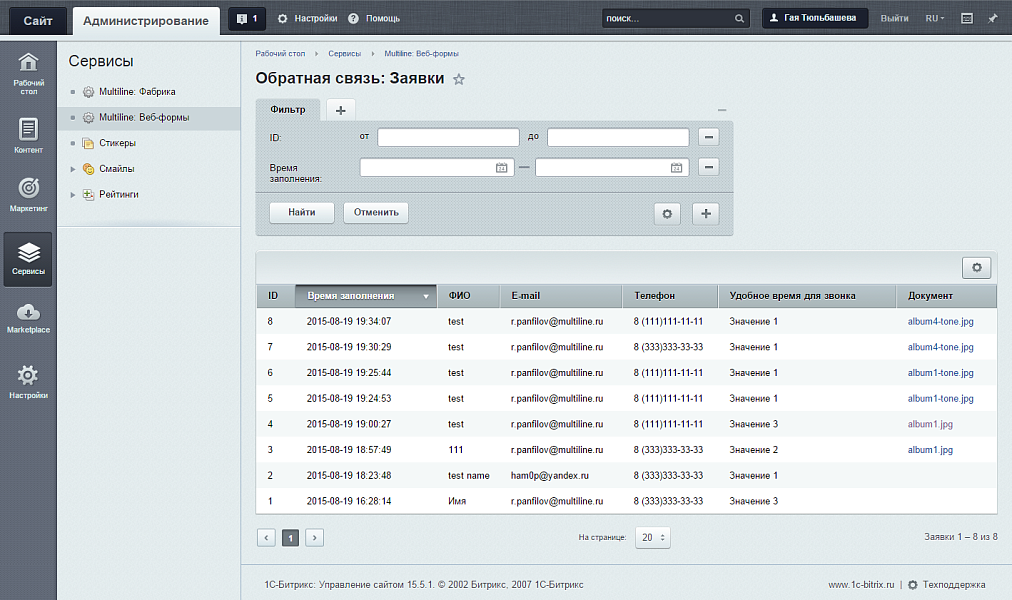The width and height of the screenshot is (1012, 600).
Task: Add page to favorites with star icon
Action: (459, 80)
